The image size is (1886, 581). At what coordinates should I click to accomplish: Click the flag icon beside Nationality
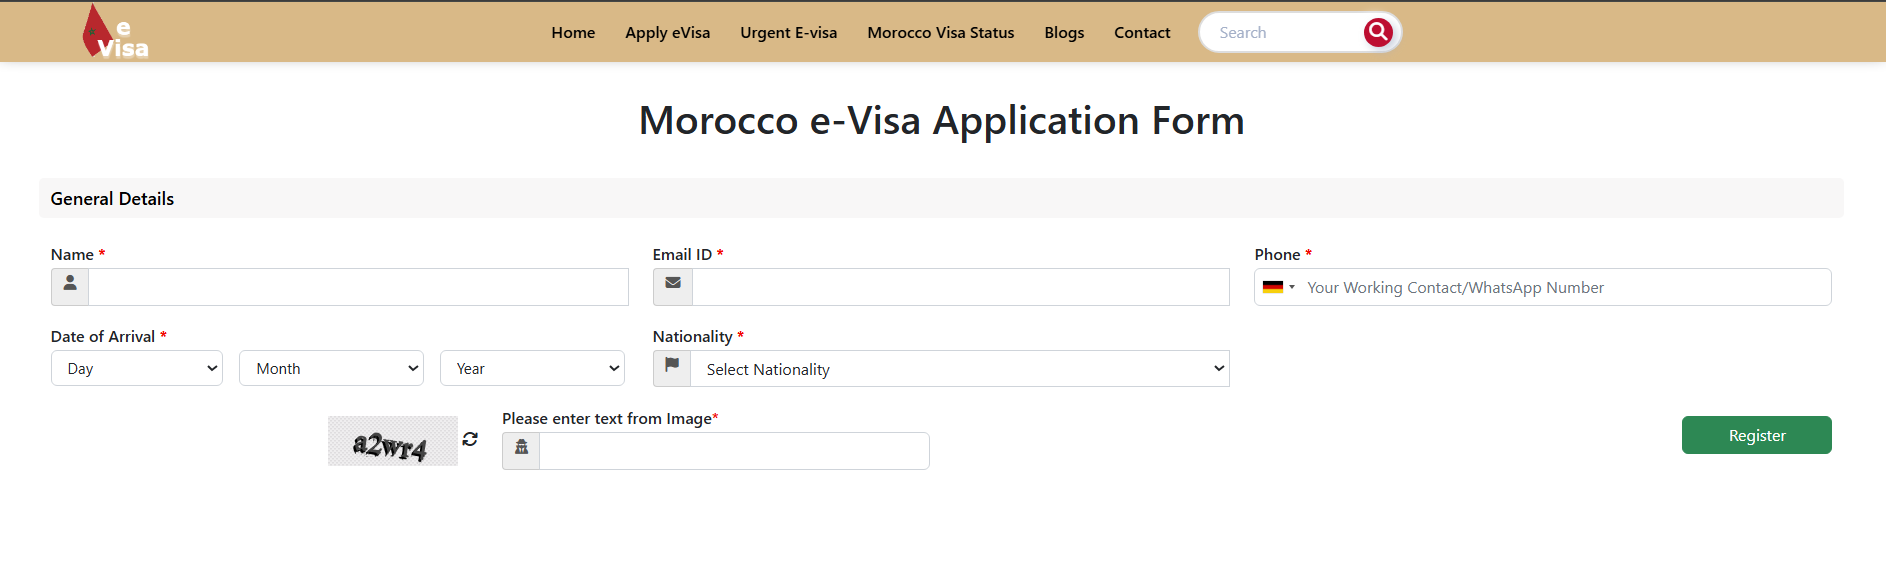(x=672, y=368)
